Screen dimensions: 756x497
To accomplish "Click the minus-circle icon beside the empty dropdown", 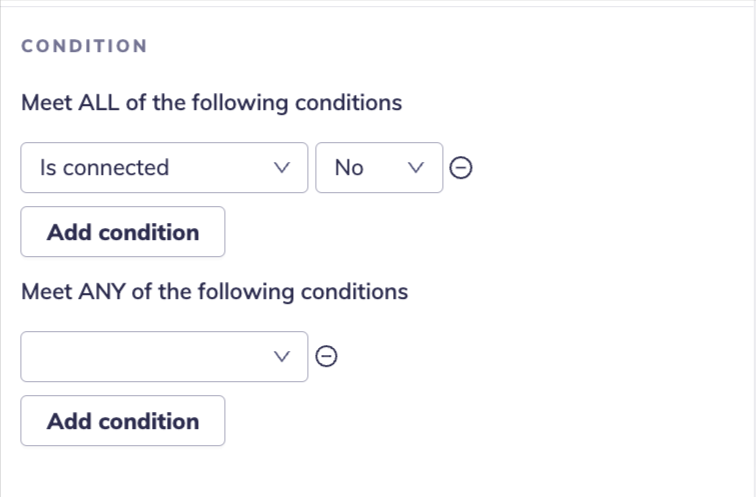I will click(326, 356).
